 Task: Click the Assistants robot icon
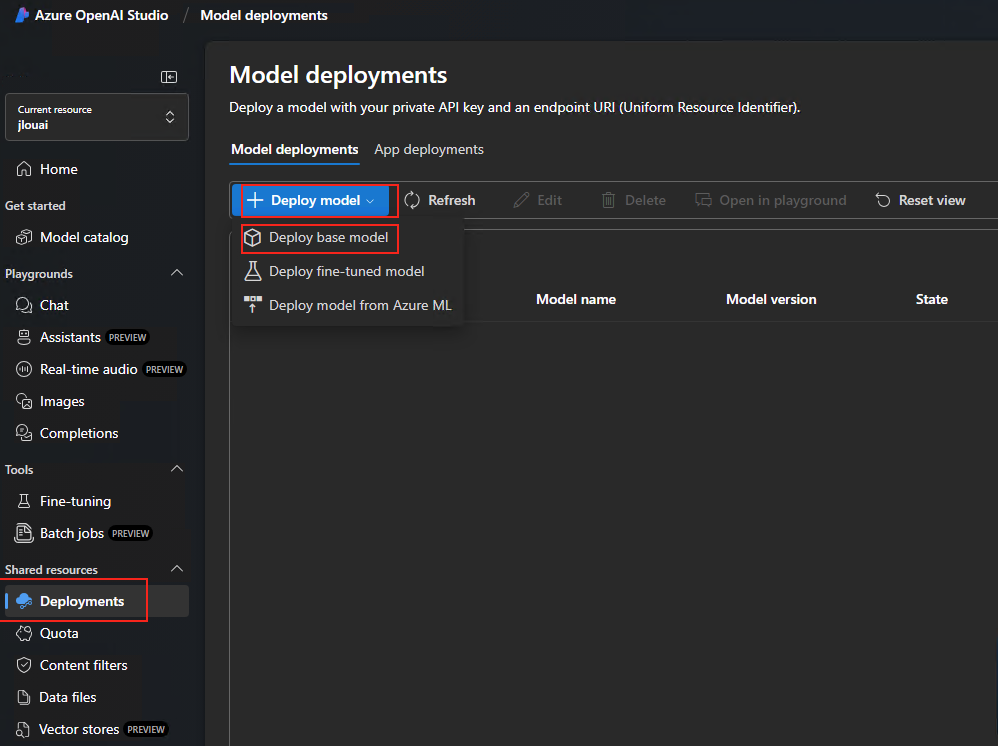[x=24, y=337]
